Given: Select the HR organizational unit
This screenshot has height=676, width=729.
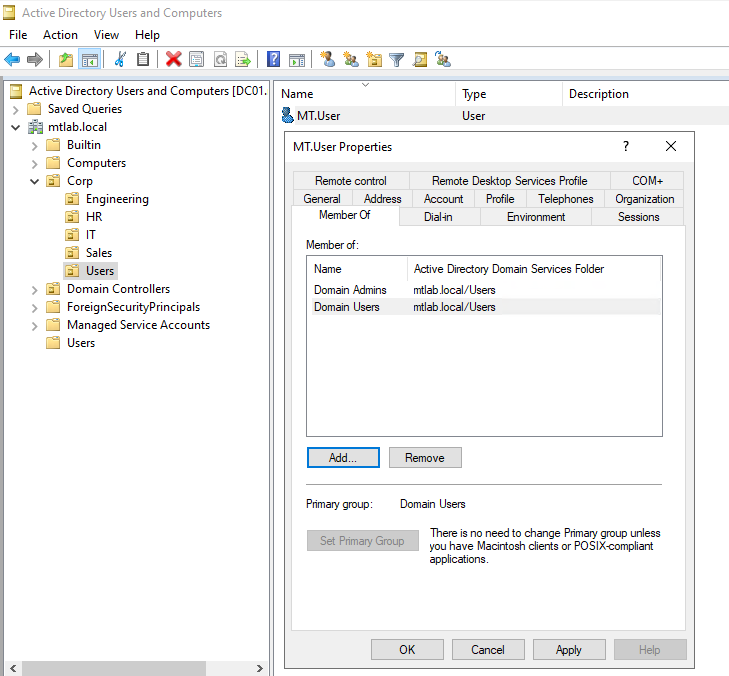Looking at the screenshot, I should pos(94,217).
